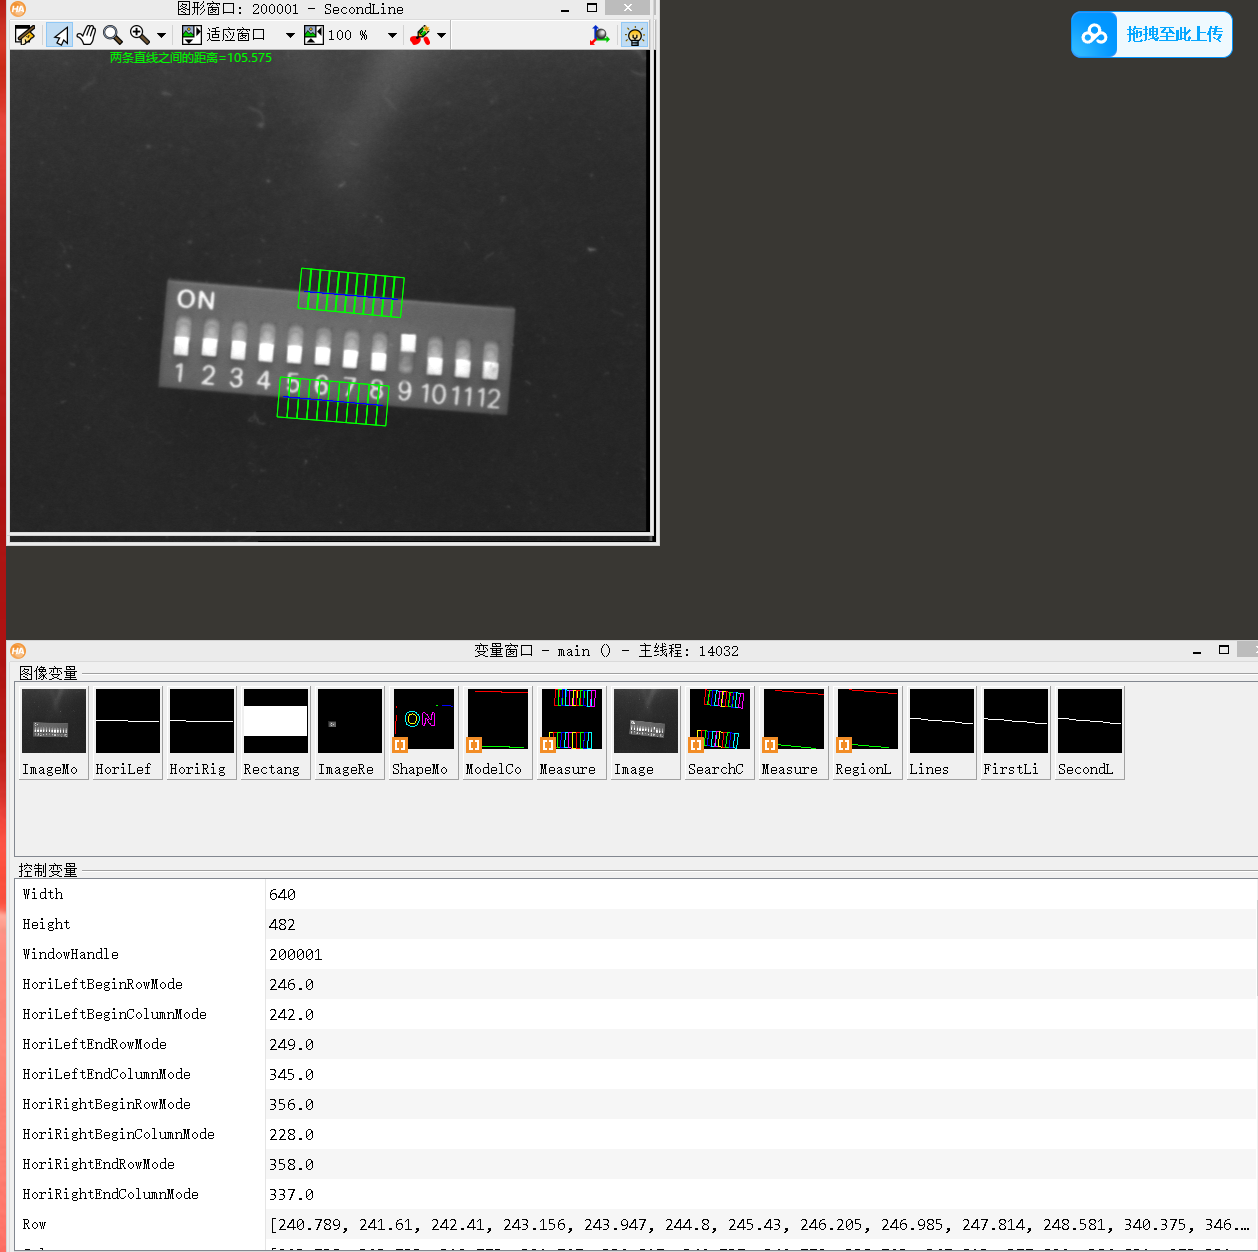Select the HoriRightEndColumnMode variable
Screen dimensions: 1258x1252
tap(110, 1194)
